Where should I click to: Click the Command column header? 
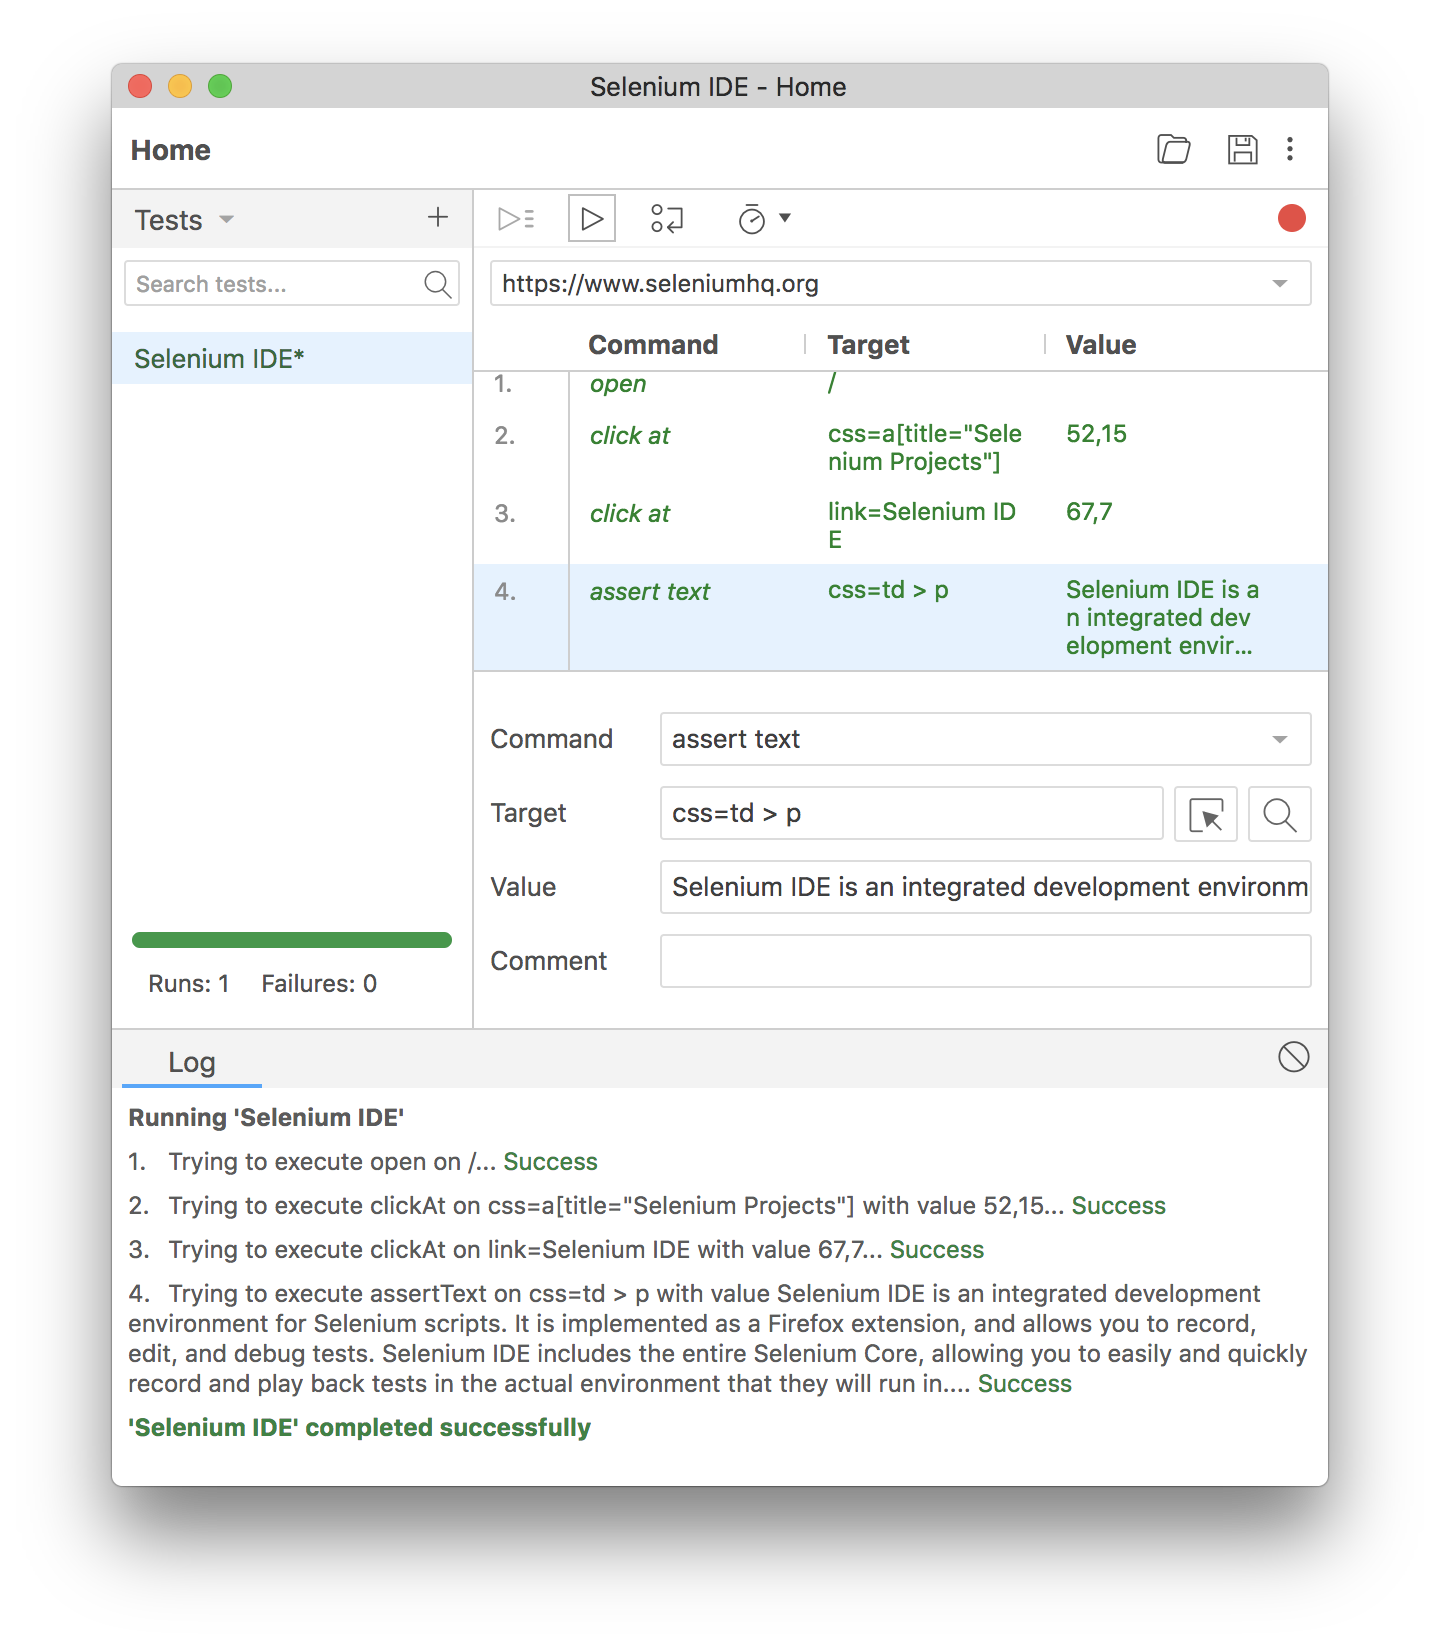click(x=653, y=345)
